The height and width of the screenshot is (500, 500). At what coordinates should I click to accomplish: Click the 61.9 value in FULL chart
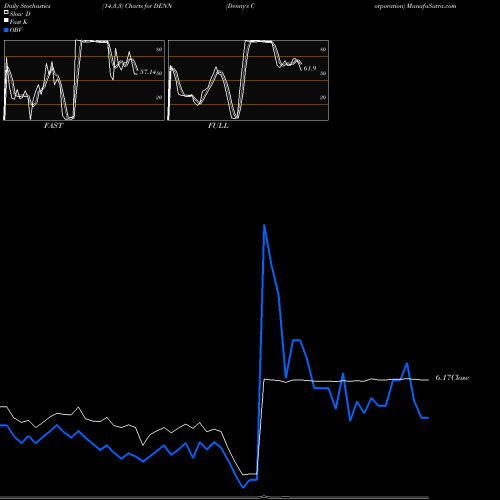point(310,68)
